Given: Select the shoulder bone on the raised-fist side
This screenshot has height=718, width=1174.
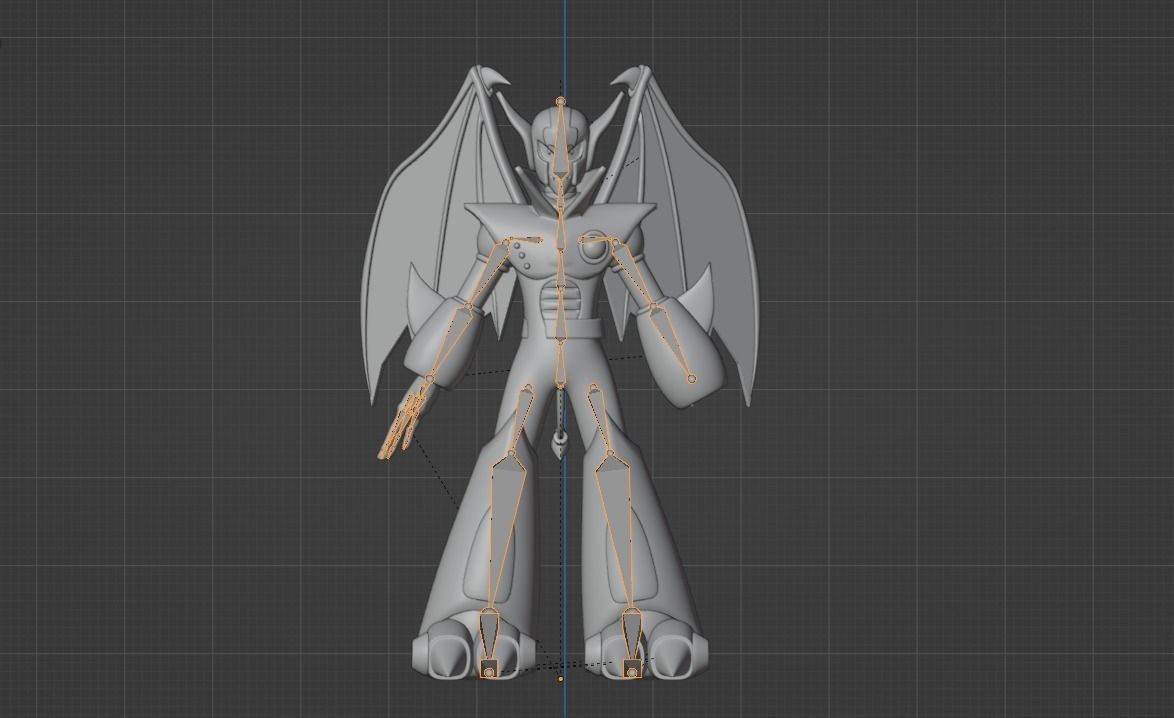Looking at the screenshot, I should pyautogui.click(x=596, y=240).
